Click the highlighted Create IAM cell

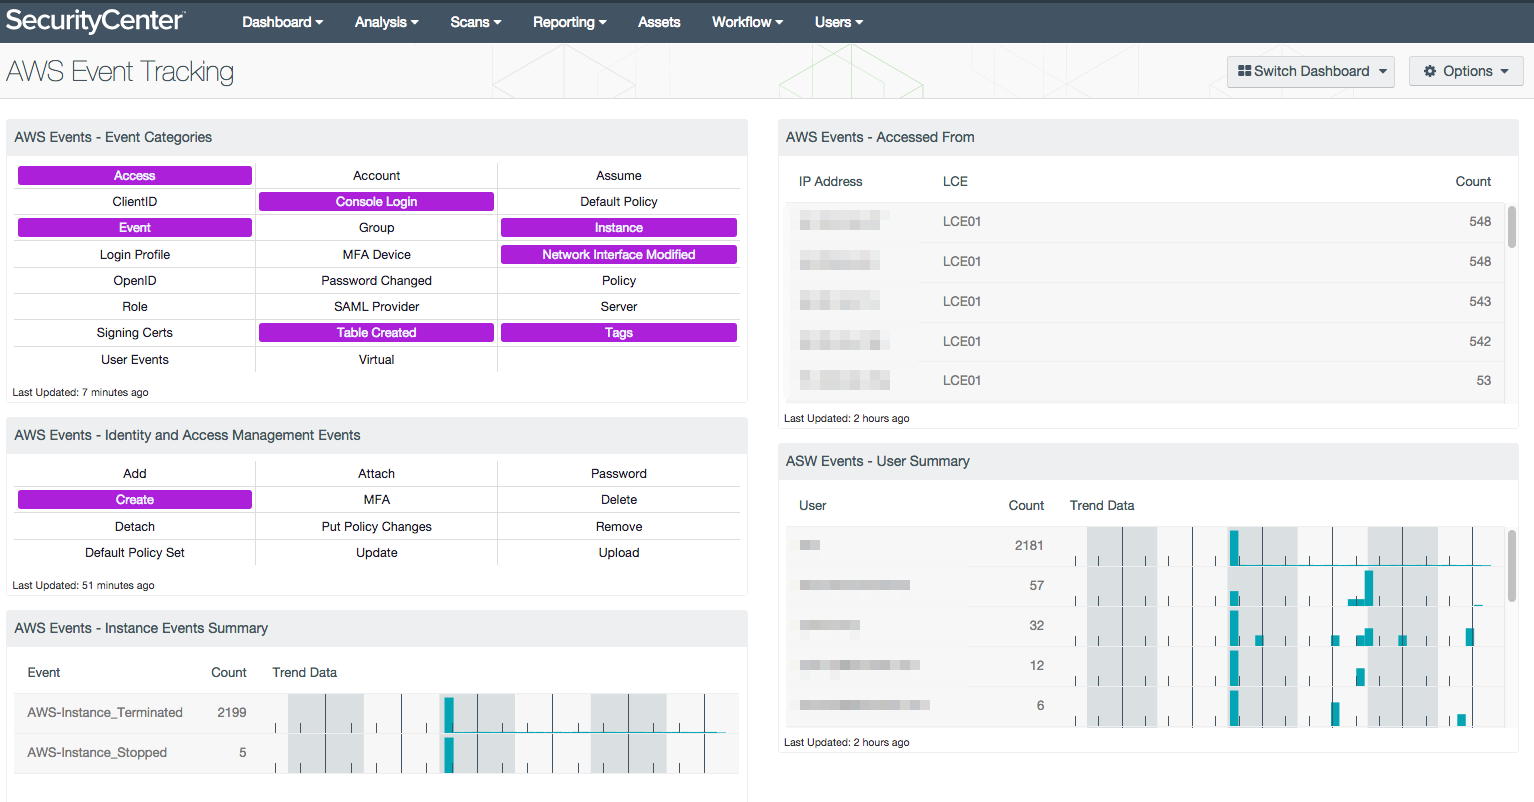pos(135,500)
